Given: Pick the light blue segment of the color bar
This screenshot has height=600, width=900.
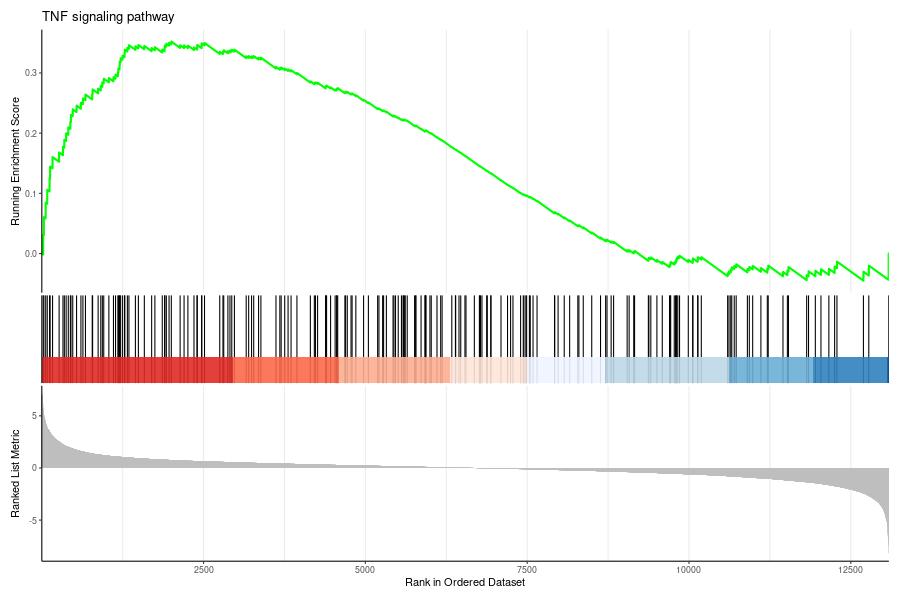Looking at the screenshot, I should [x=666, y=369].
